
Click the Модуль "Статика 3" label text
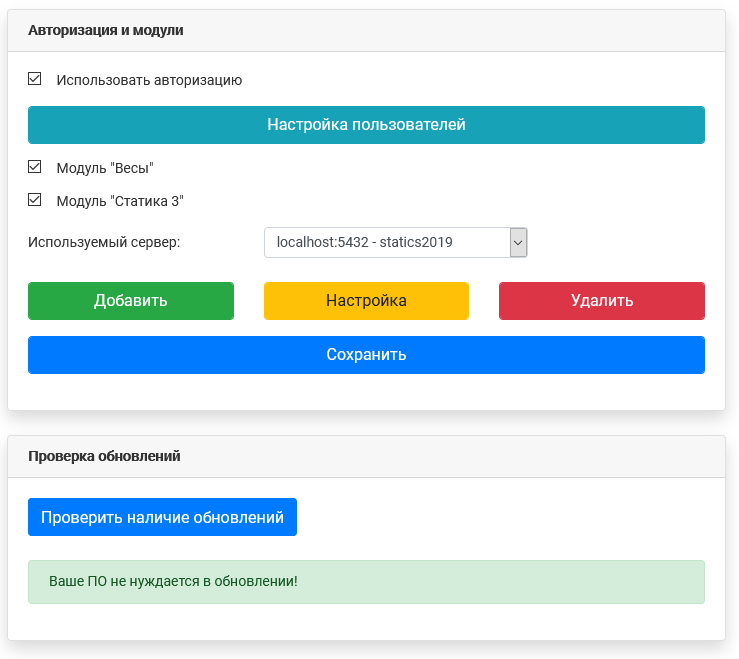[x=120, y=201]
